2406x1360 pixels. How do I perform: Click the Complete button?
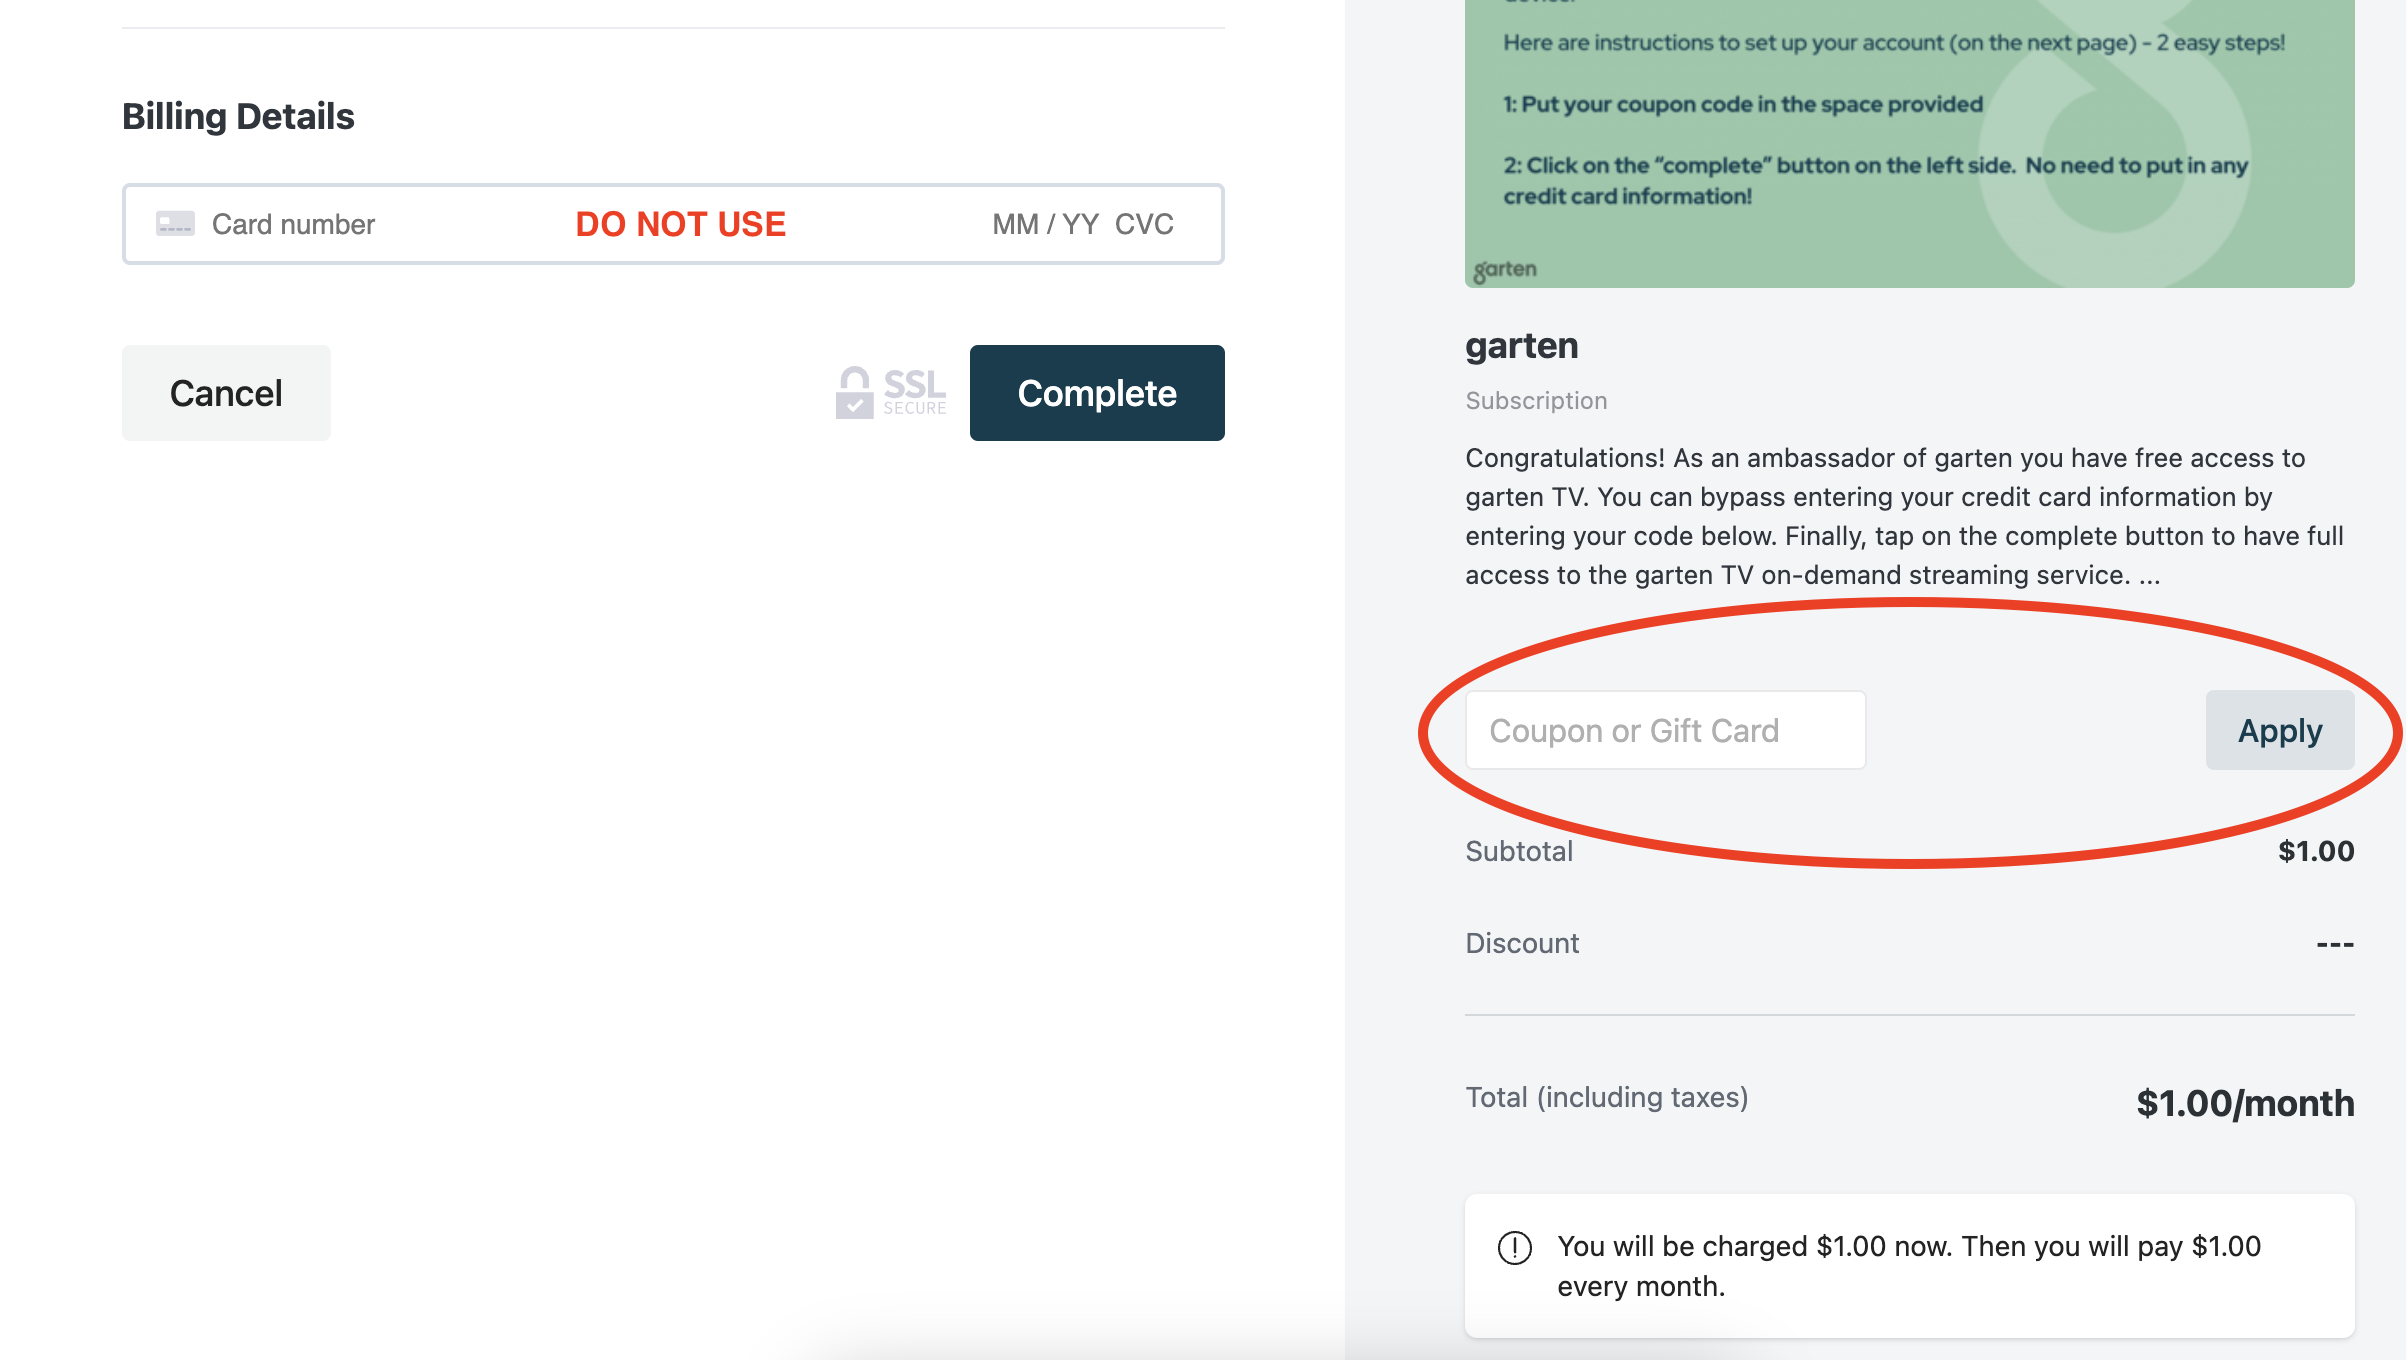tap(1097, 393)
